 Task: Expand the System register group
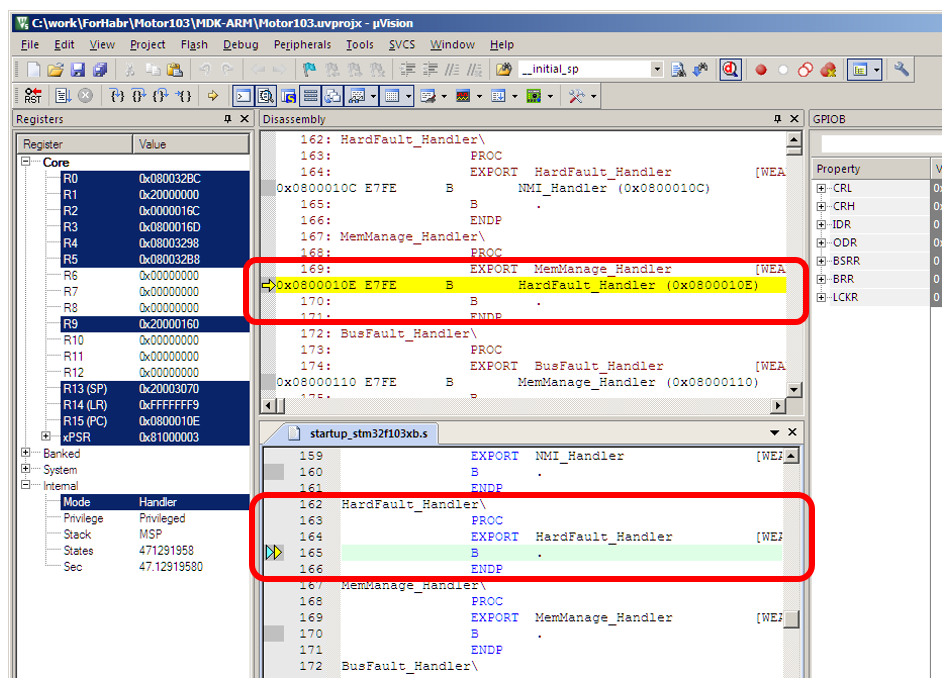(25, 469)
